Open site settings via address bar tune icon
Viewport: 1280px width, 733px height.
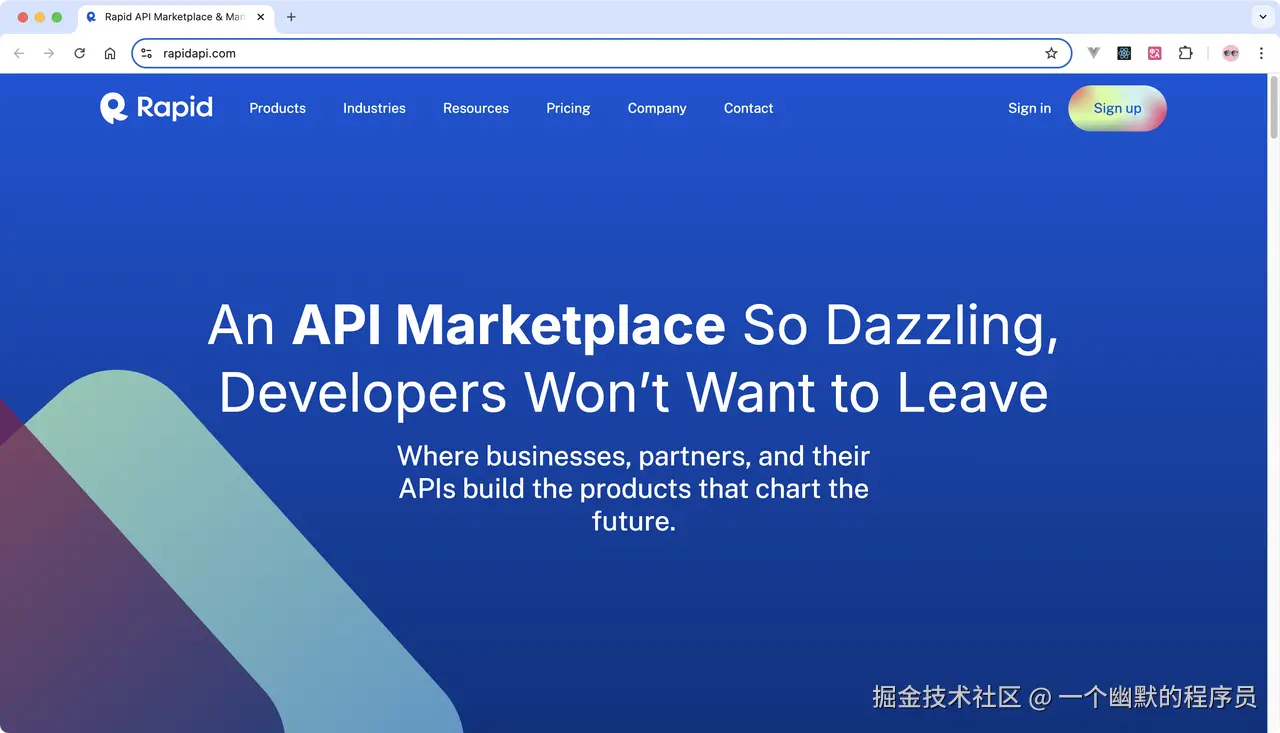(x=146, y=52)
